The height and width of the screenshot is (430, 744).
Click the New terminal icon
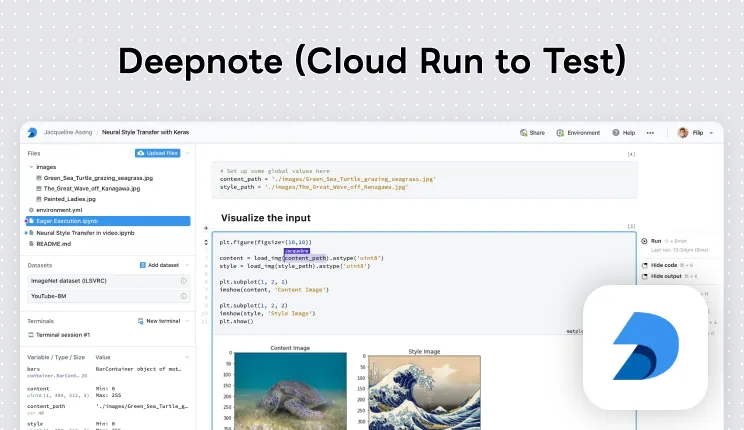(140, 321)
